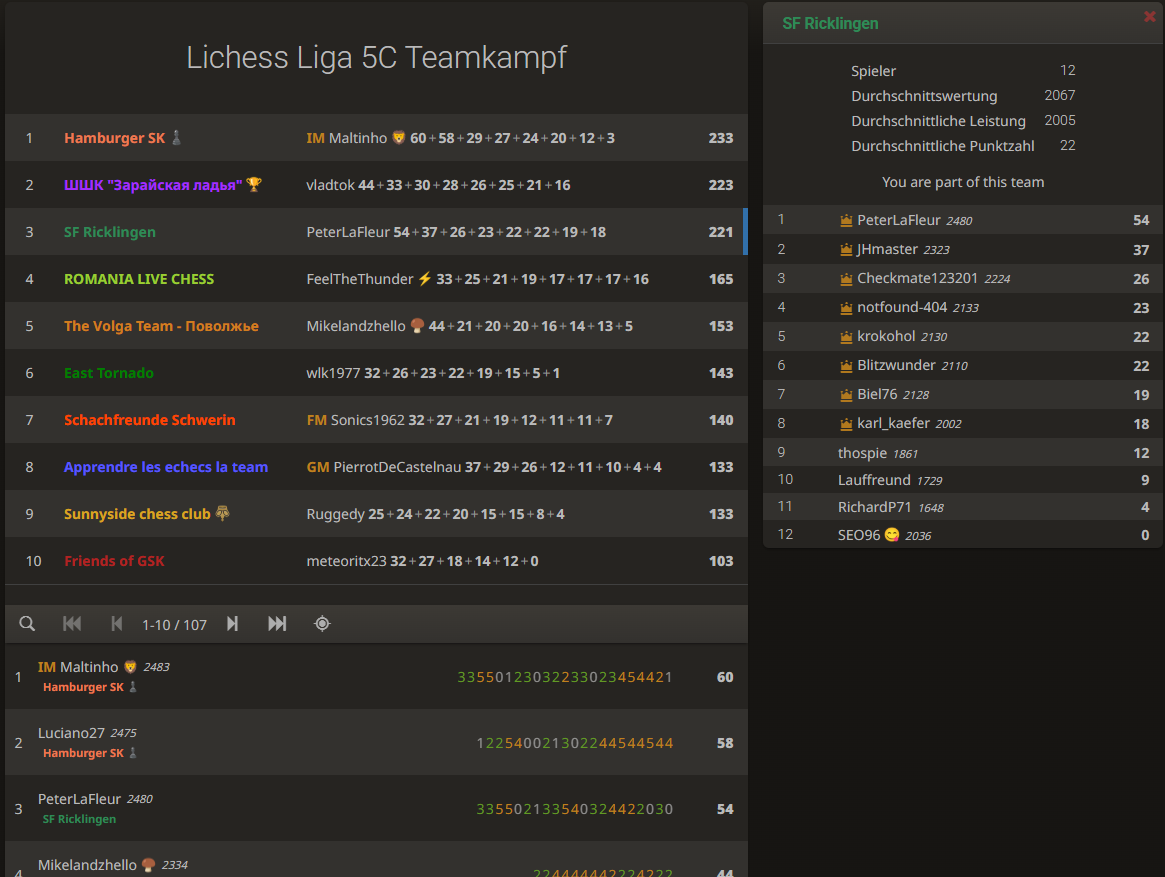Open IM Maltinho's player profile
Screen dimensions: 1165x877
coord(345,137)
